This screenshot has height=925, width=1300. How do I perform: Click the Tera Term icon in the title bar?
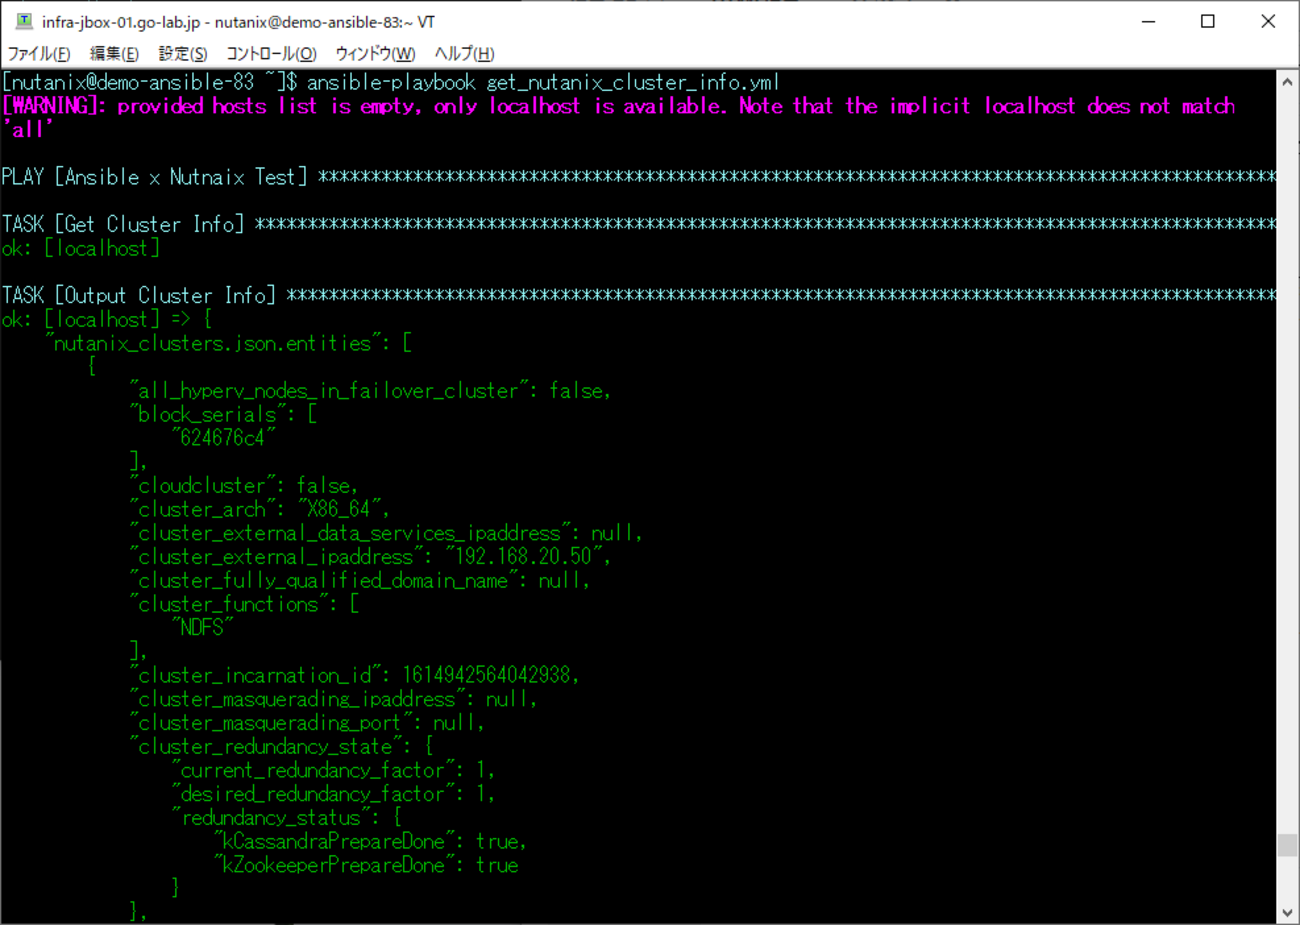coord(24,21)
